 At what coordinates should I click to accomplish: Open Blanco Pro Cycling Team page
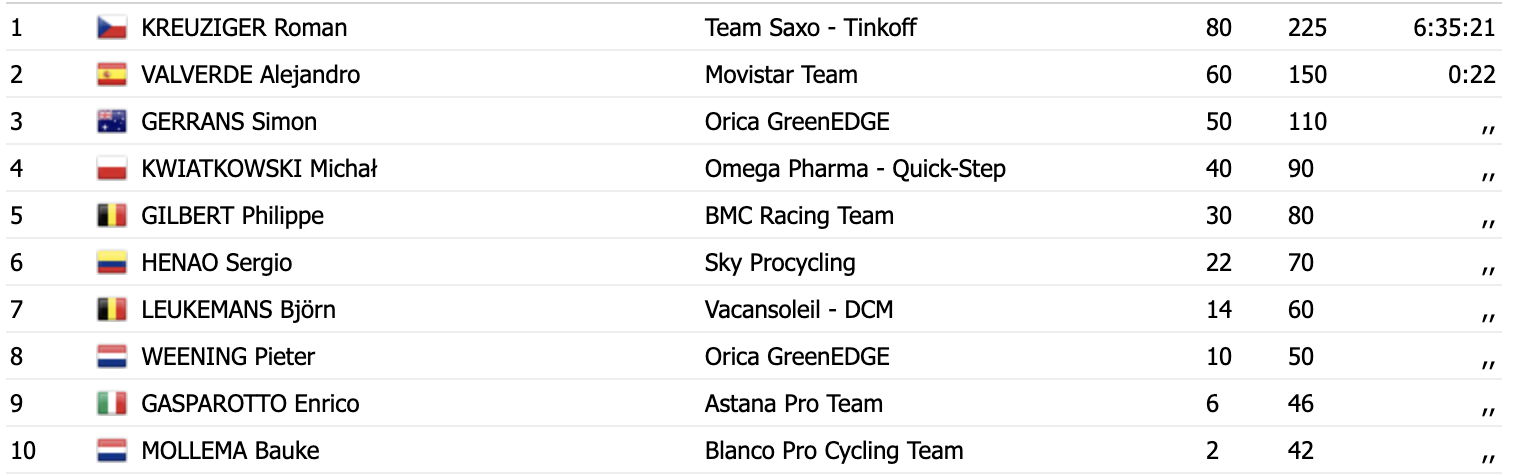point(834,451)
